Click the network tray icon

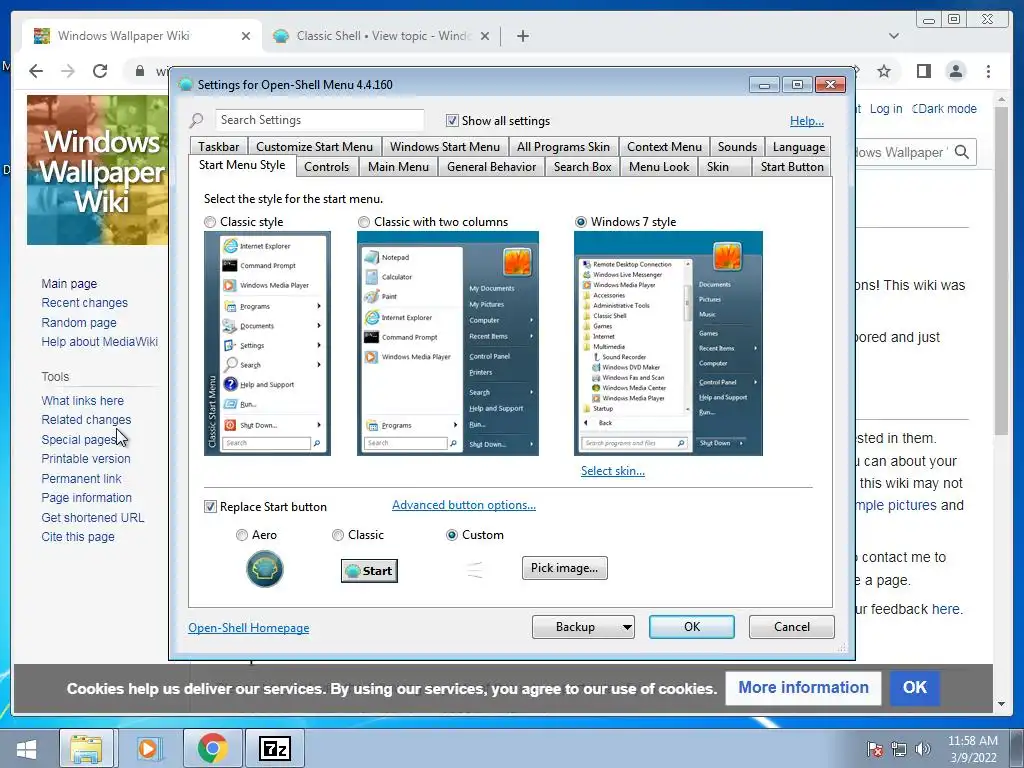point(899,749)
